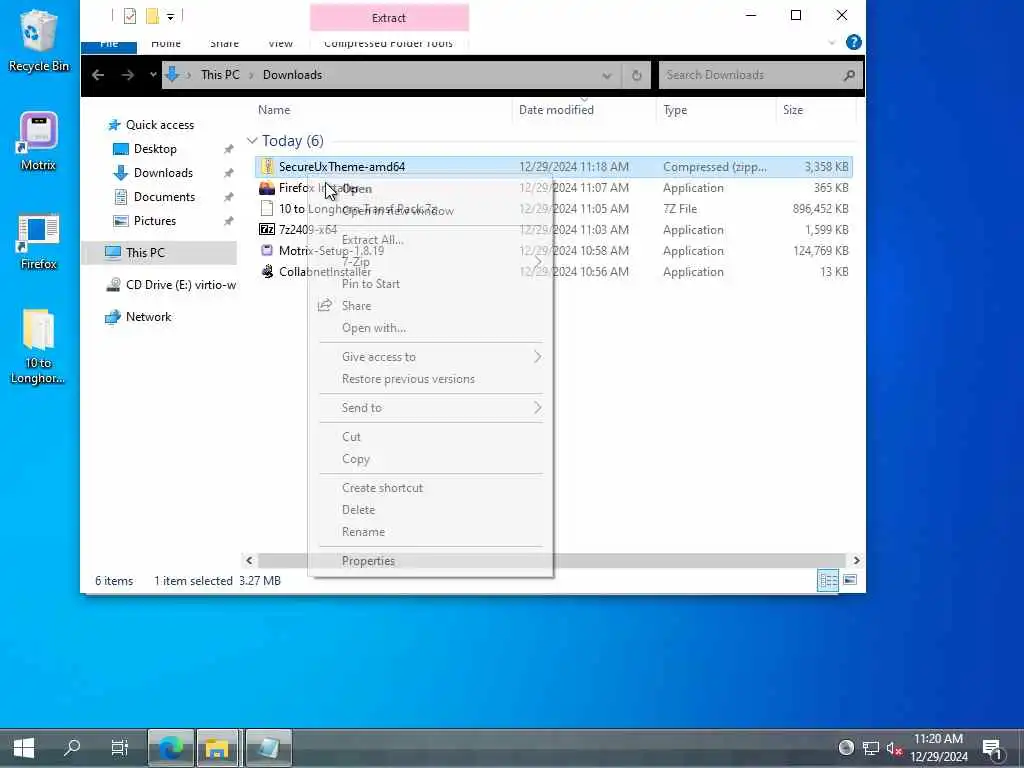This screenshot has width=1024, height=768.
Task: Choose Rename from the context menu
Action: point(431,532)
